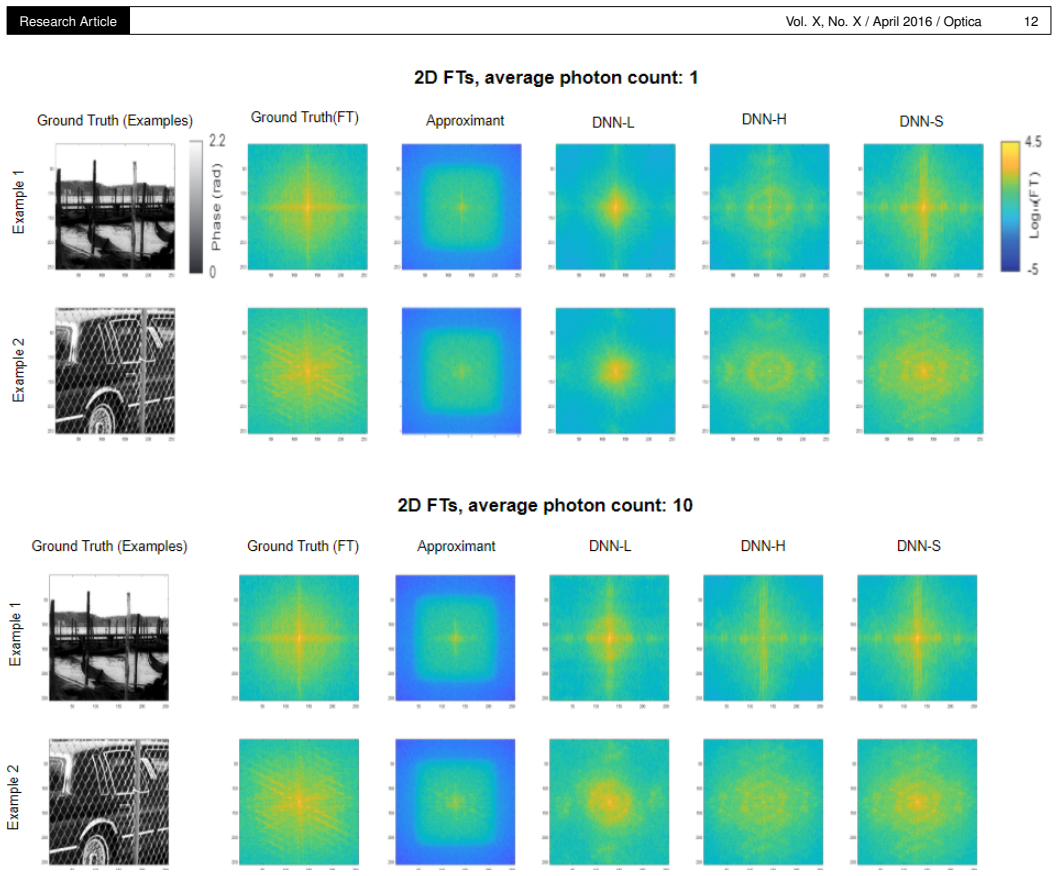Open Example 1 Ground Truth FT plot, photon count 1
The image size is (1058, 876).
pyautogui.click(x=308, y=207)
